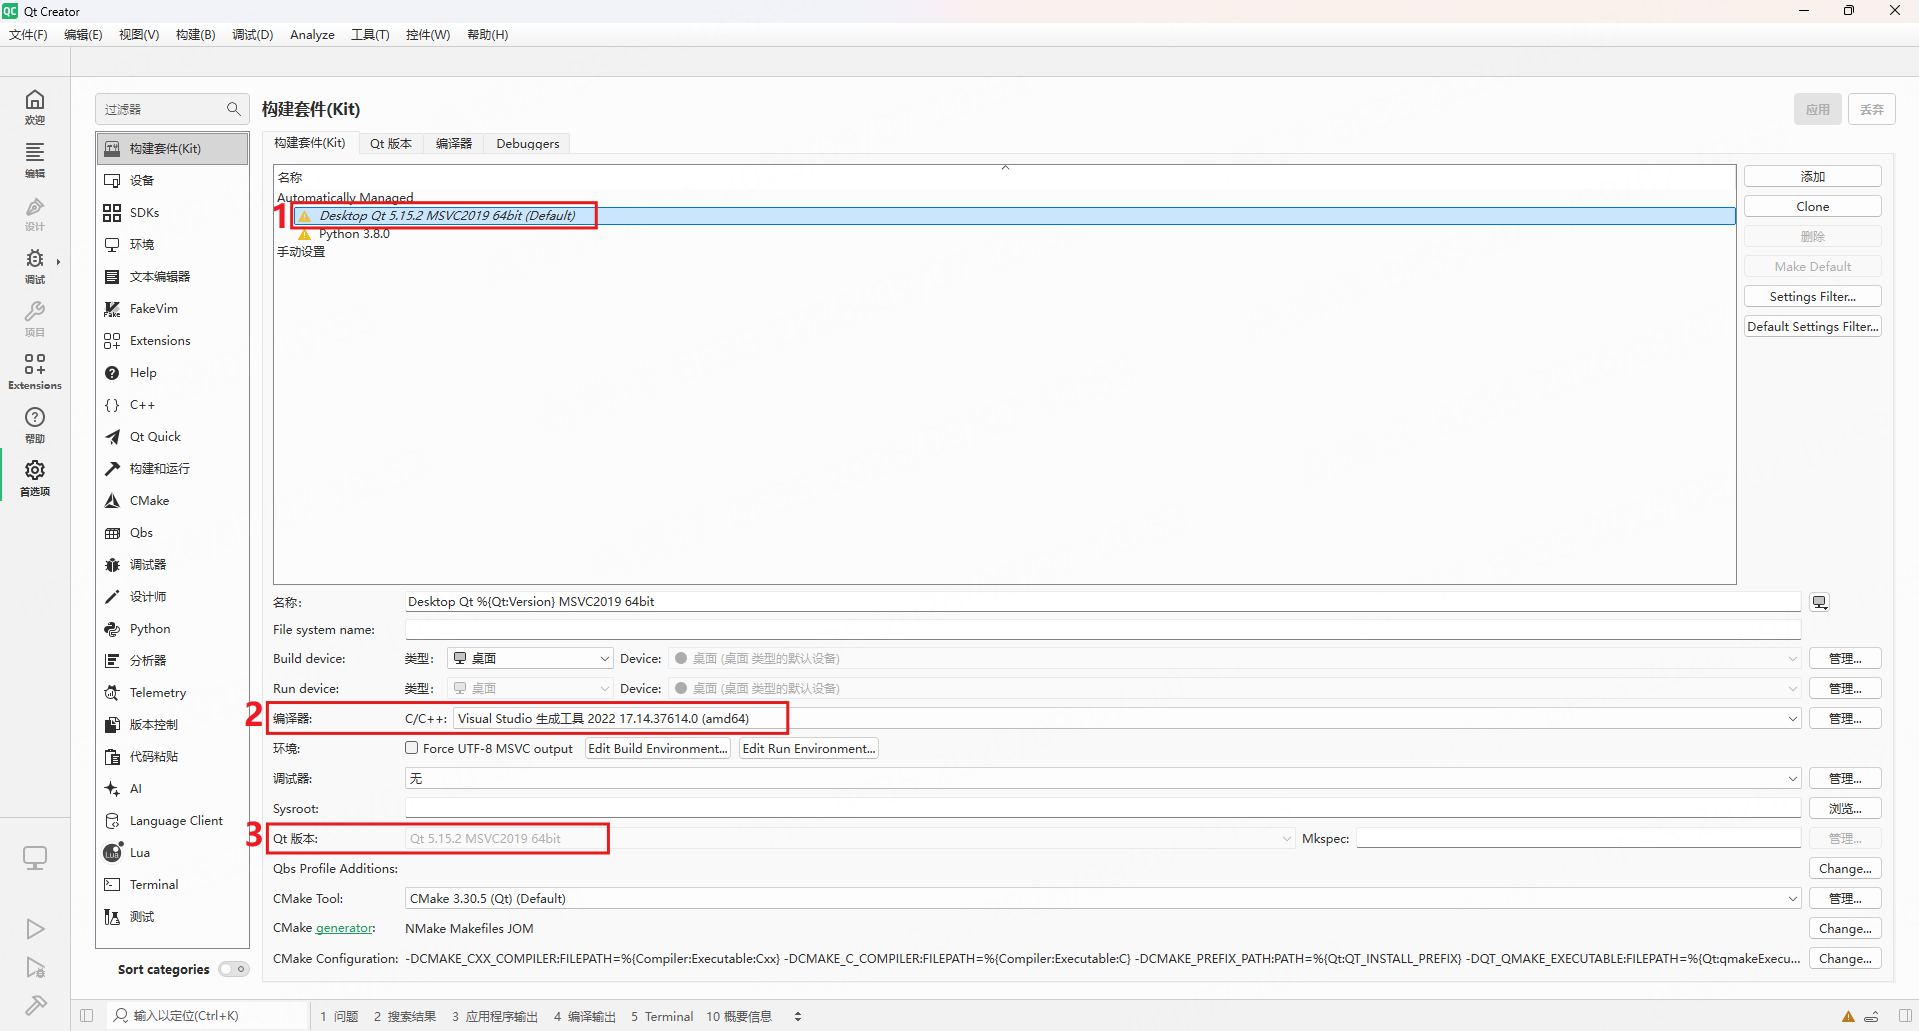Screen dimensions: 1919x1031
Task: Click the warning triangle in status bar
Action: point(1848,1016)
